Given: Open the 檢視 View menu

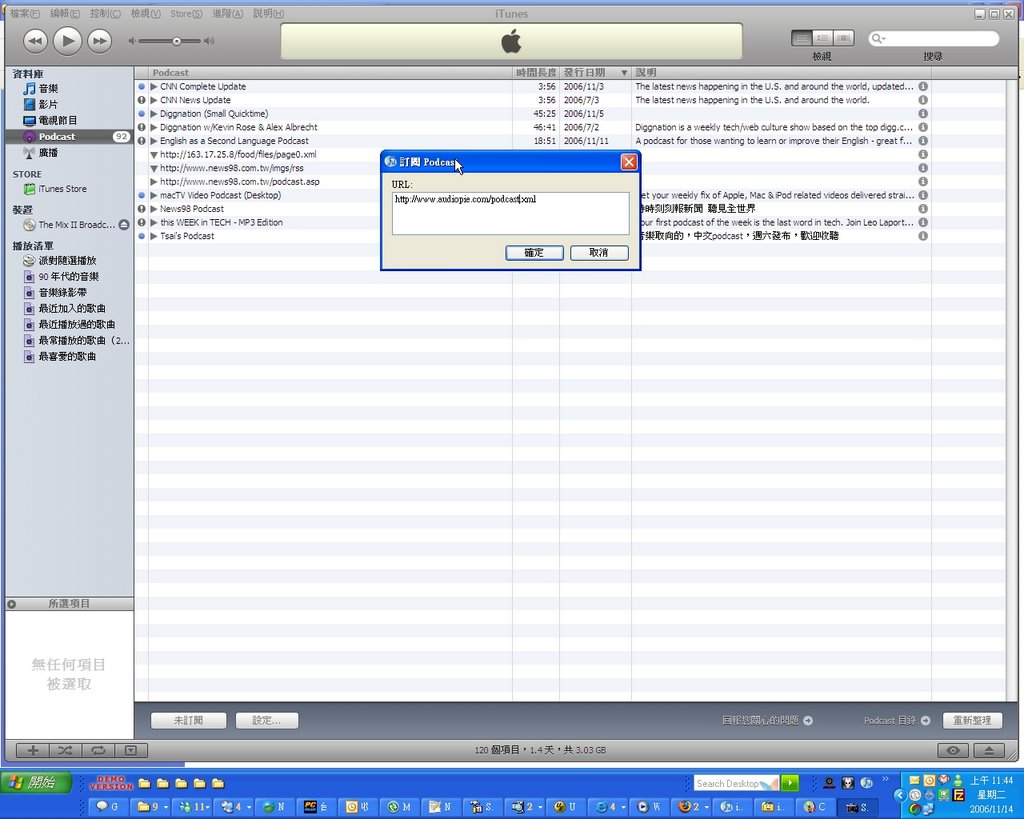Looking at the screenshot, I should pos(145,13).
